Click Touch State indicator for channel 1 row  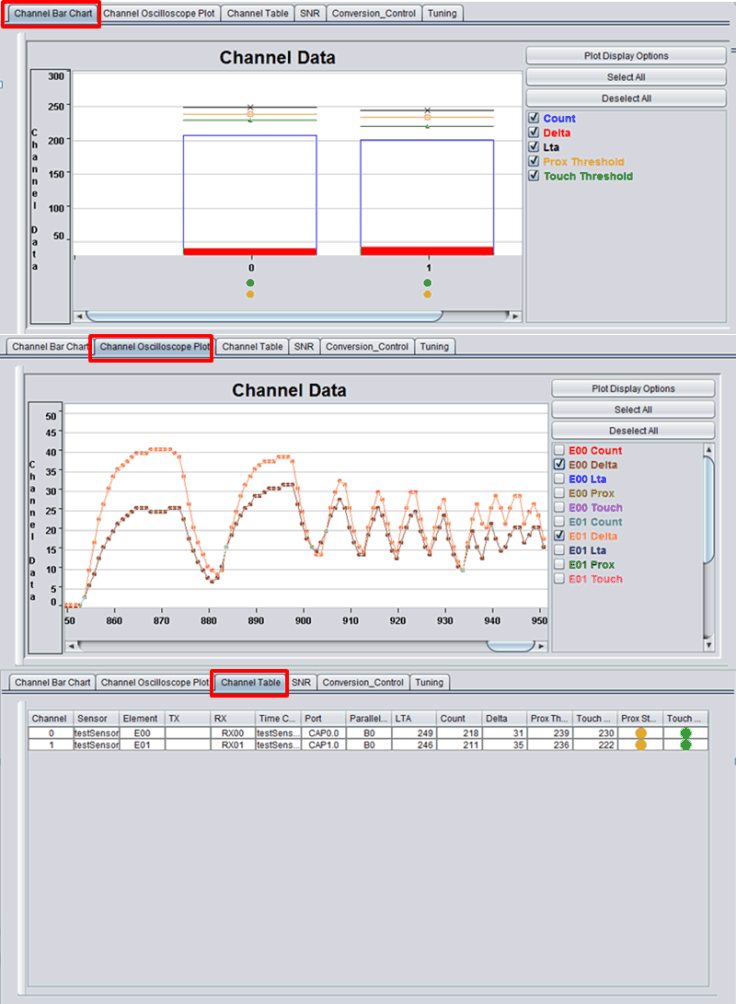(685, 745)
